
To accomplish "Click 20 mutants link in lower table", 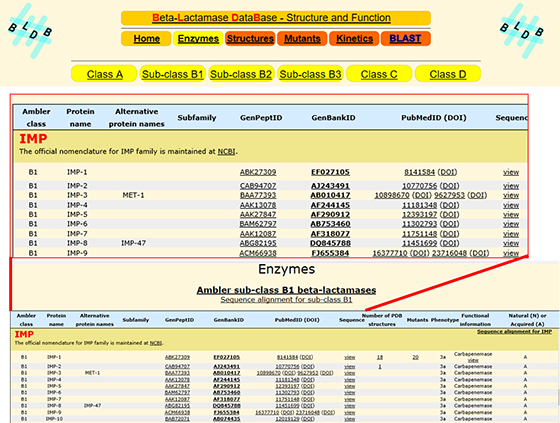I will pos(415,357).
